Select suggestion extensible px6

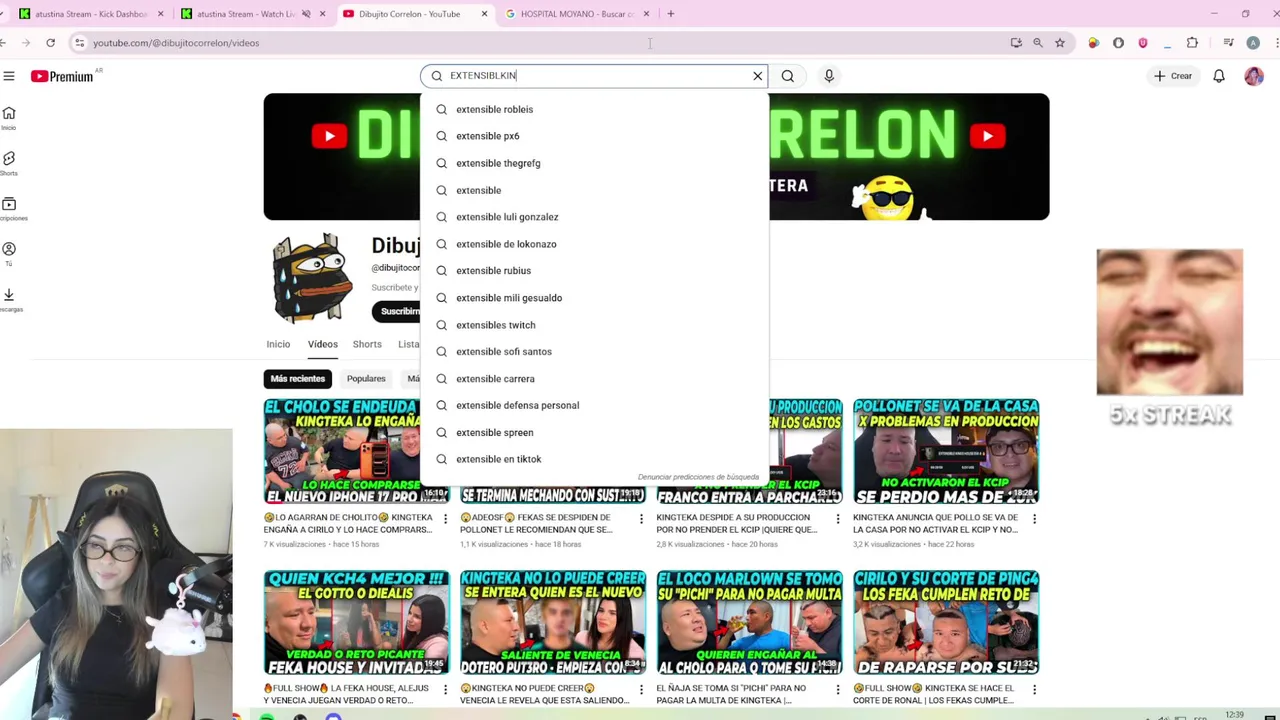pos(595,136)
